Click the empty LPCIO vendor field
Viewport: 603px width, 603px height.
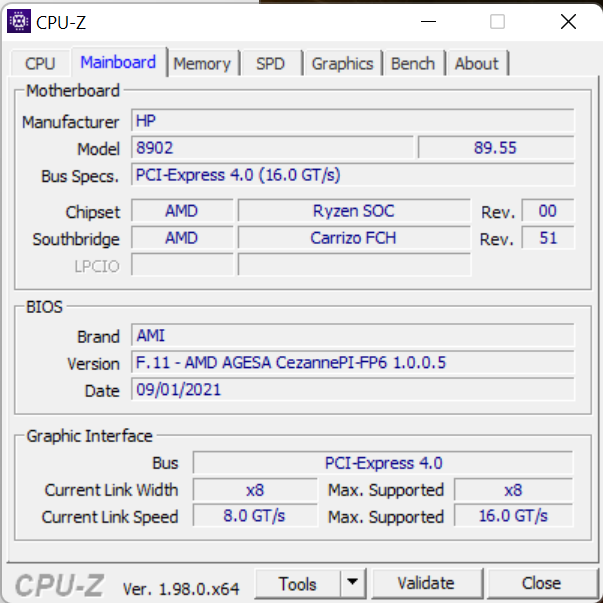pyautogui.click(x=182, y=265)
